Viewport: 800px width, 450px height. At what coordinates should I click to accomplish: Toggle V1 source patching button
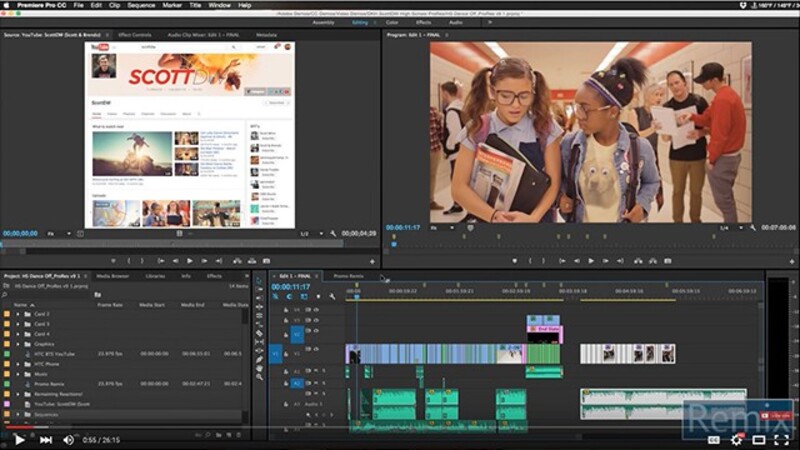pyautogui.click(x=276, y=353)
